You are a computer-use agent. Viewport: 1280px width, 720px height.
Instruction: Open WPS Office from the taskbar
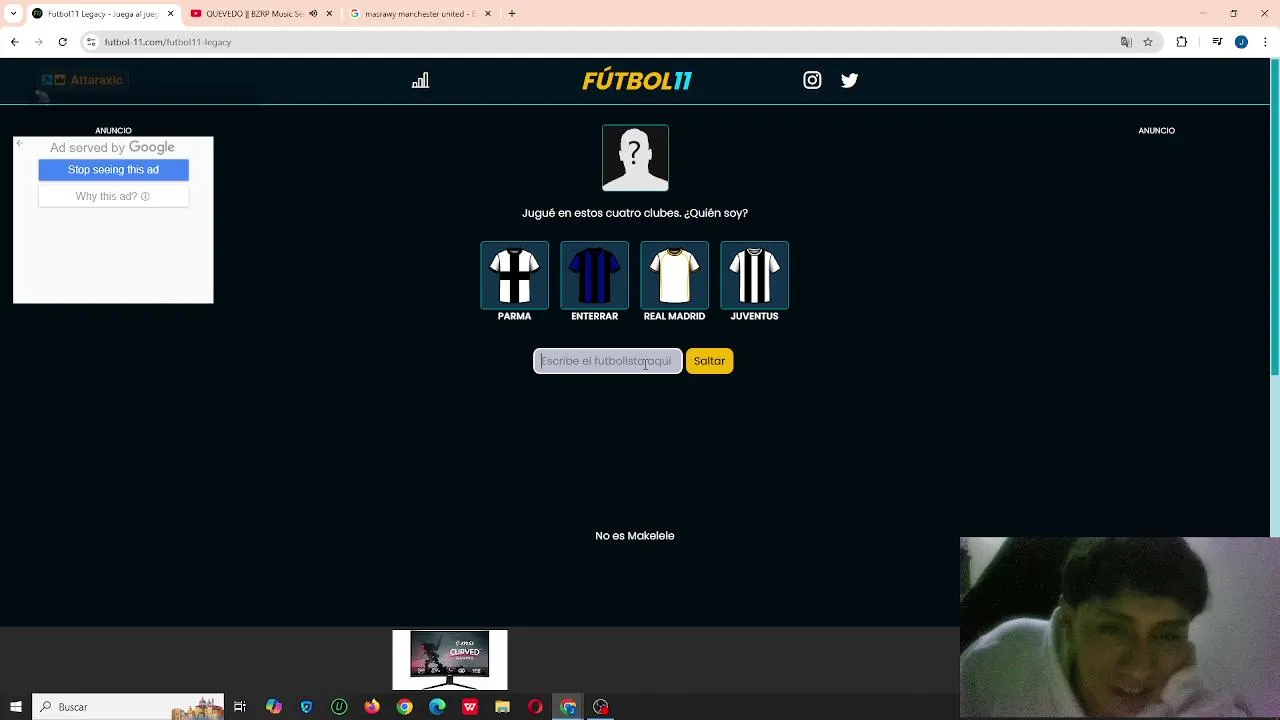click(470, 707)
